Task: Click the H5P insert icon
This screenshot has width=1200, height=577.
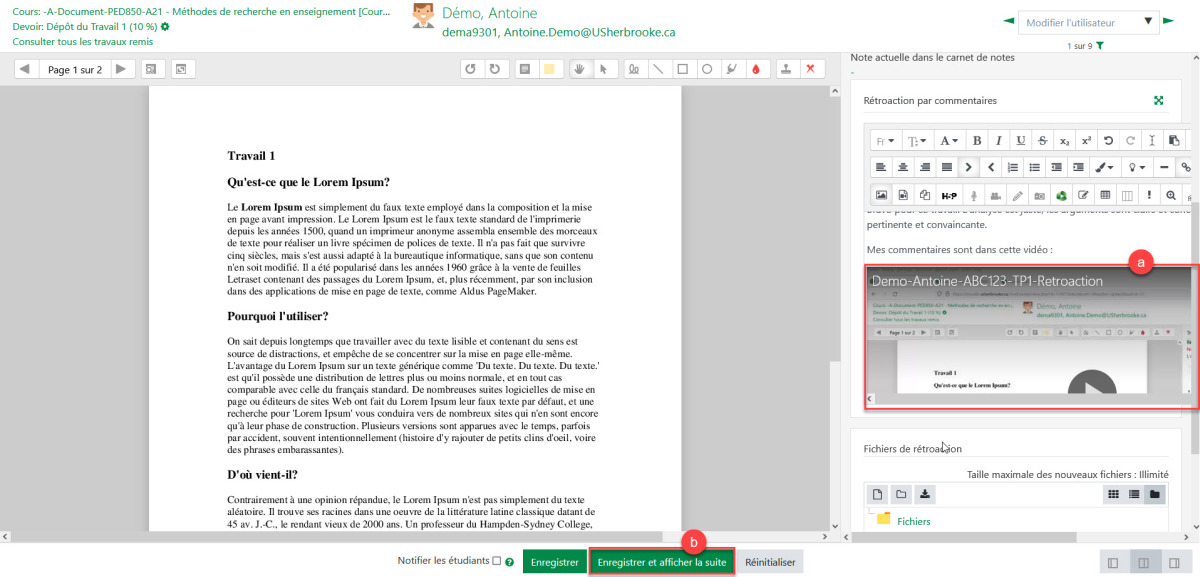Action: 949,194
